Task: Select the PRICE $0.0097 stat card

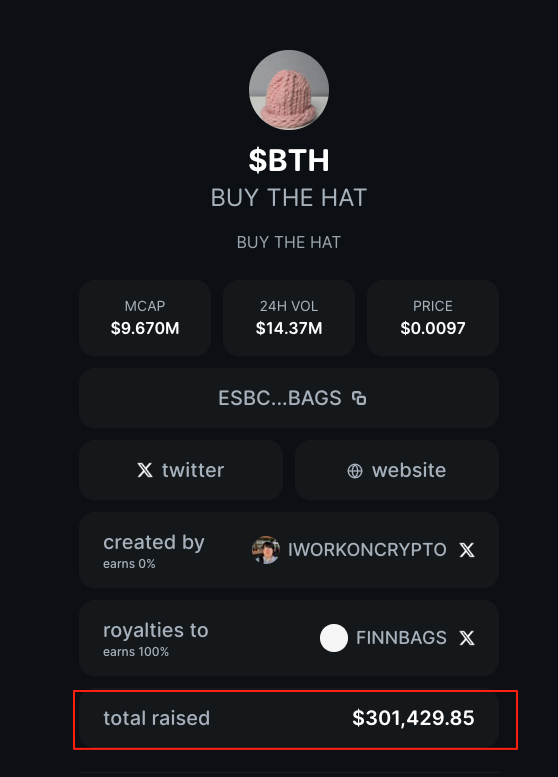Action: 433,318
